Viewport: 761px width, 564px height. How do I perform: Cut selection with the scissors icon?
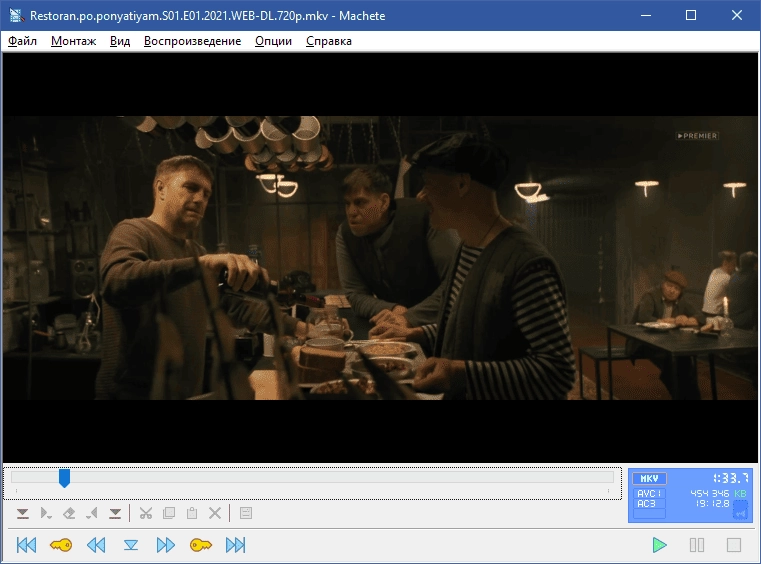146,513
